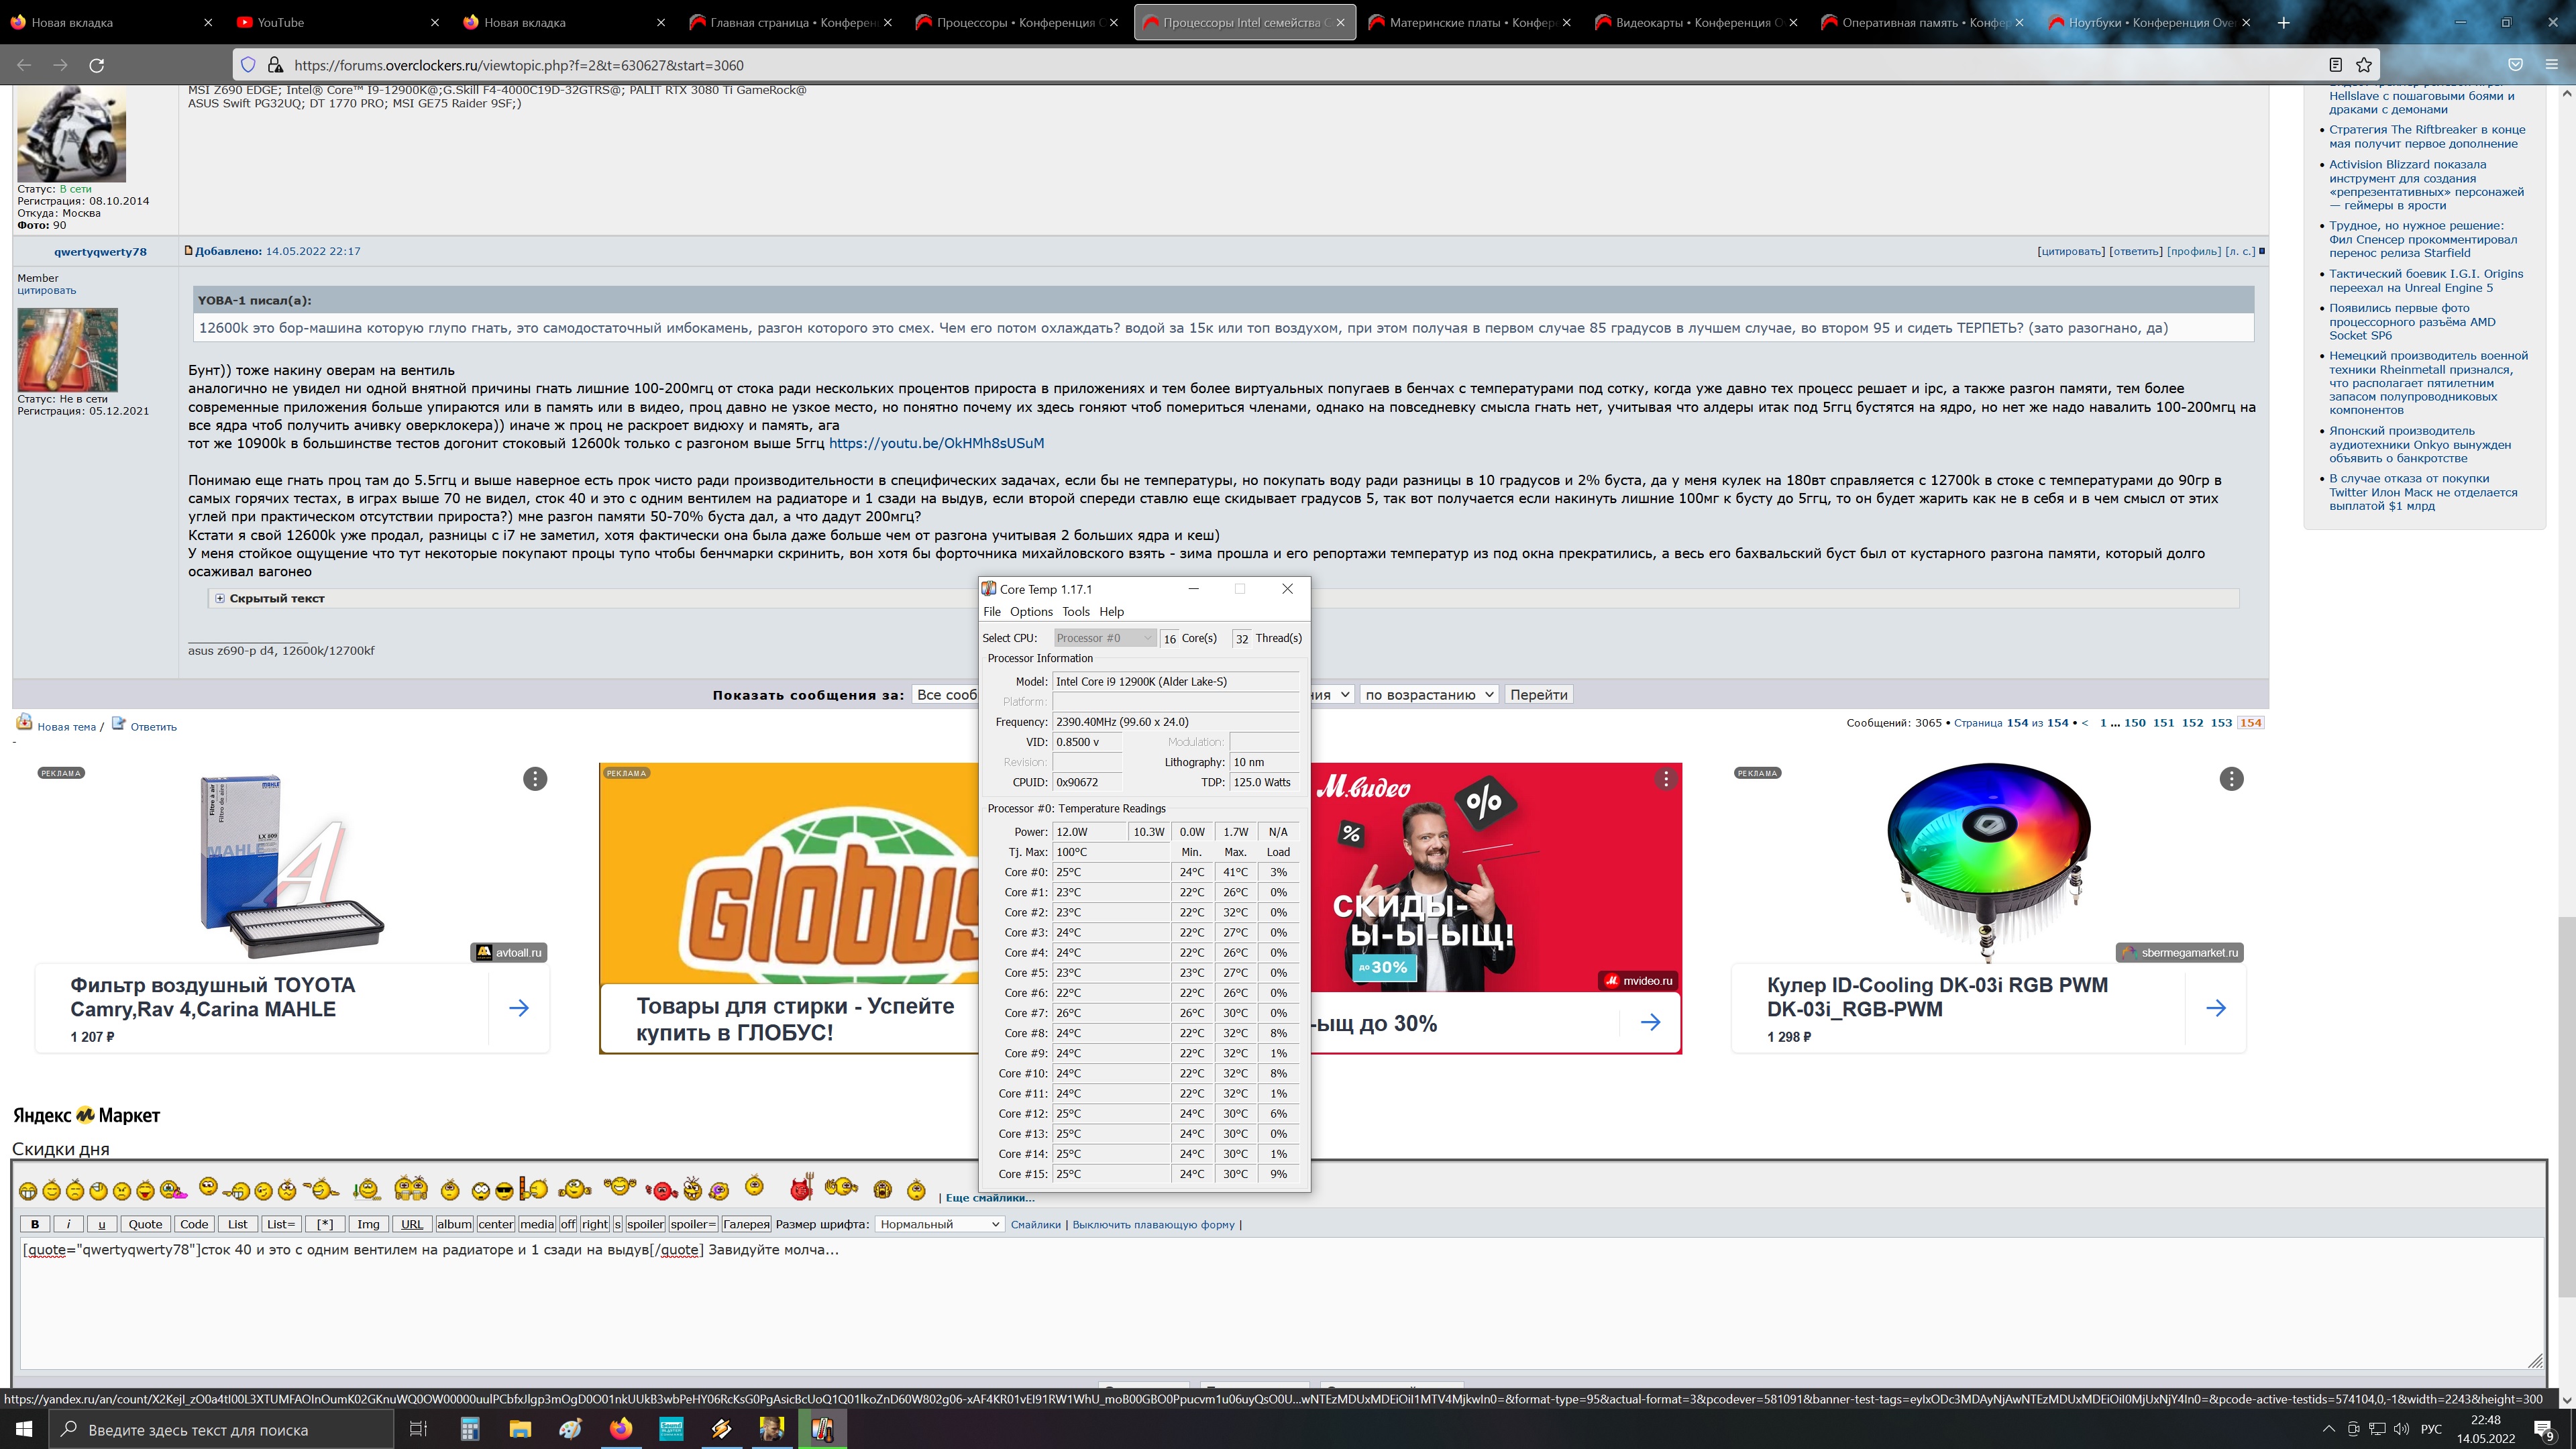This screenshot has height=1449, width=2576.
Task: Open Task View icon on taskbar
Action: point(419,1429)
